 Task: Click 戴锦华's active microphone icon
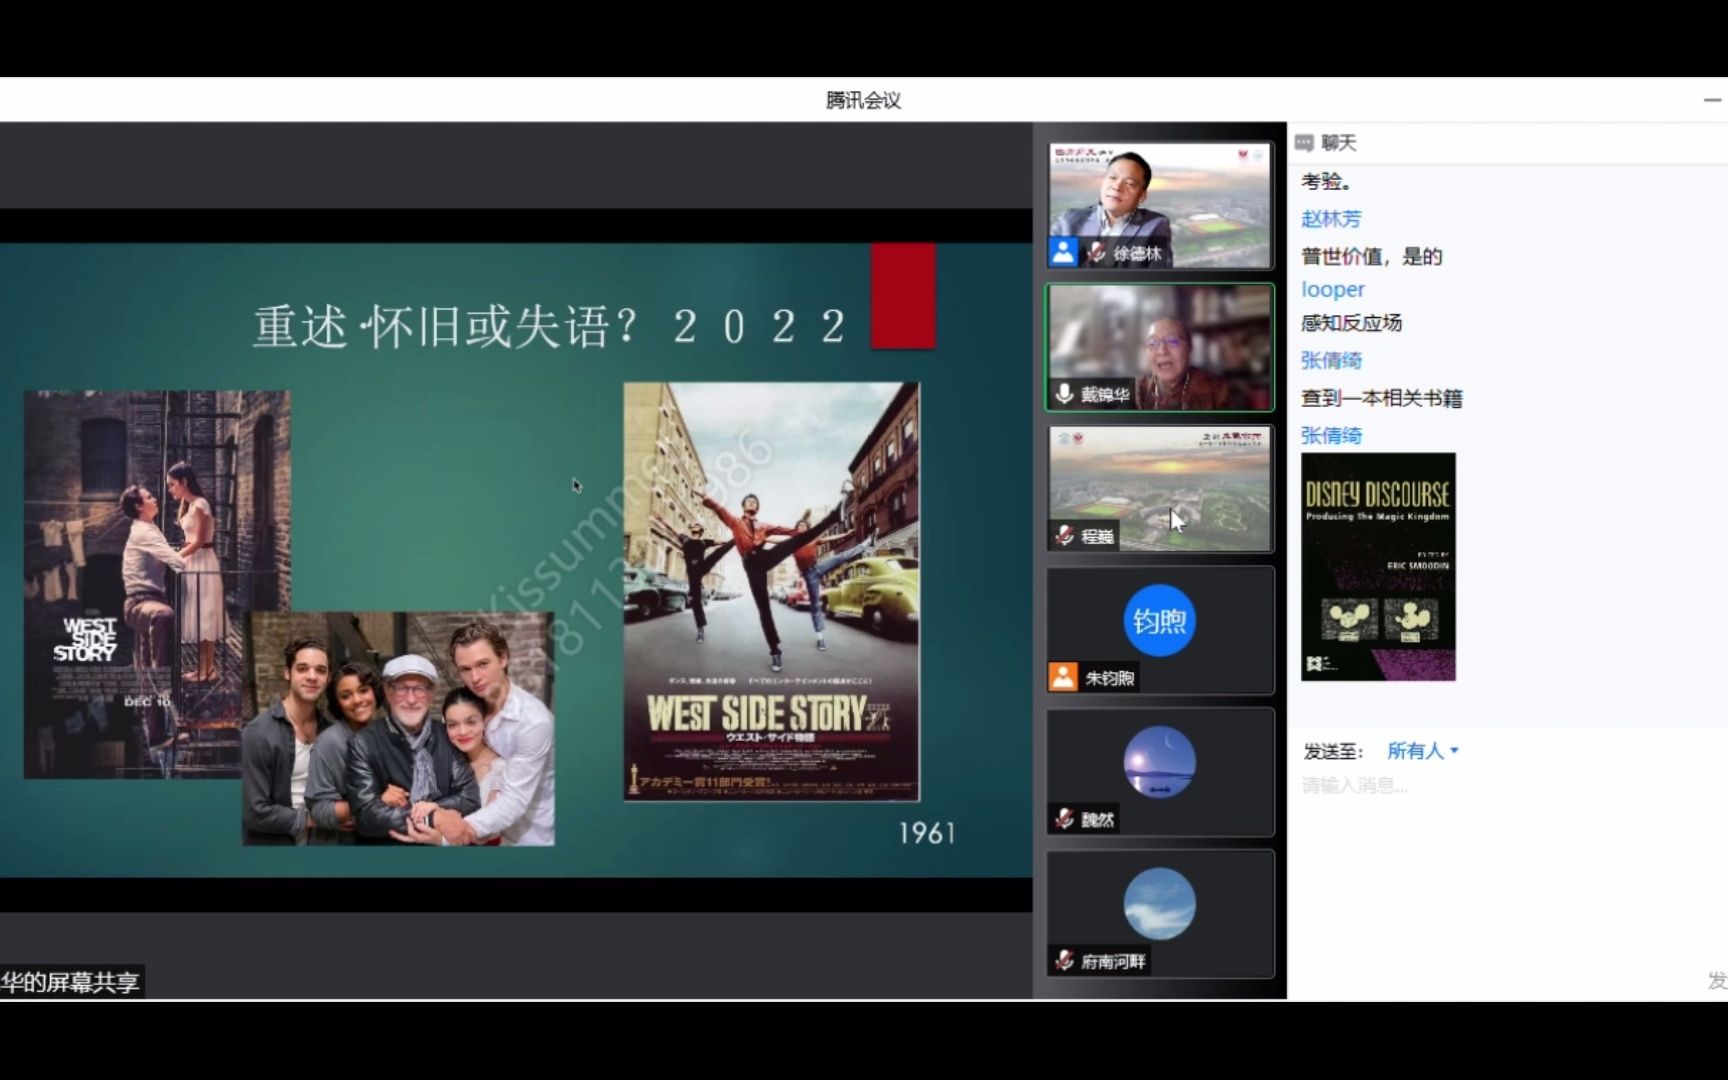1064,394
